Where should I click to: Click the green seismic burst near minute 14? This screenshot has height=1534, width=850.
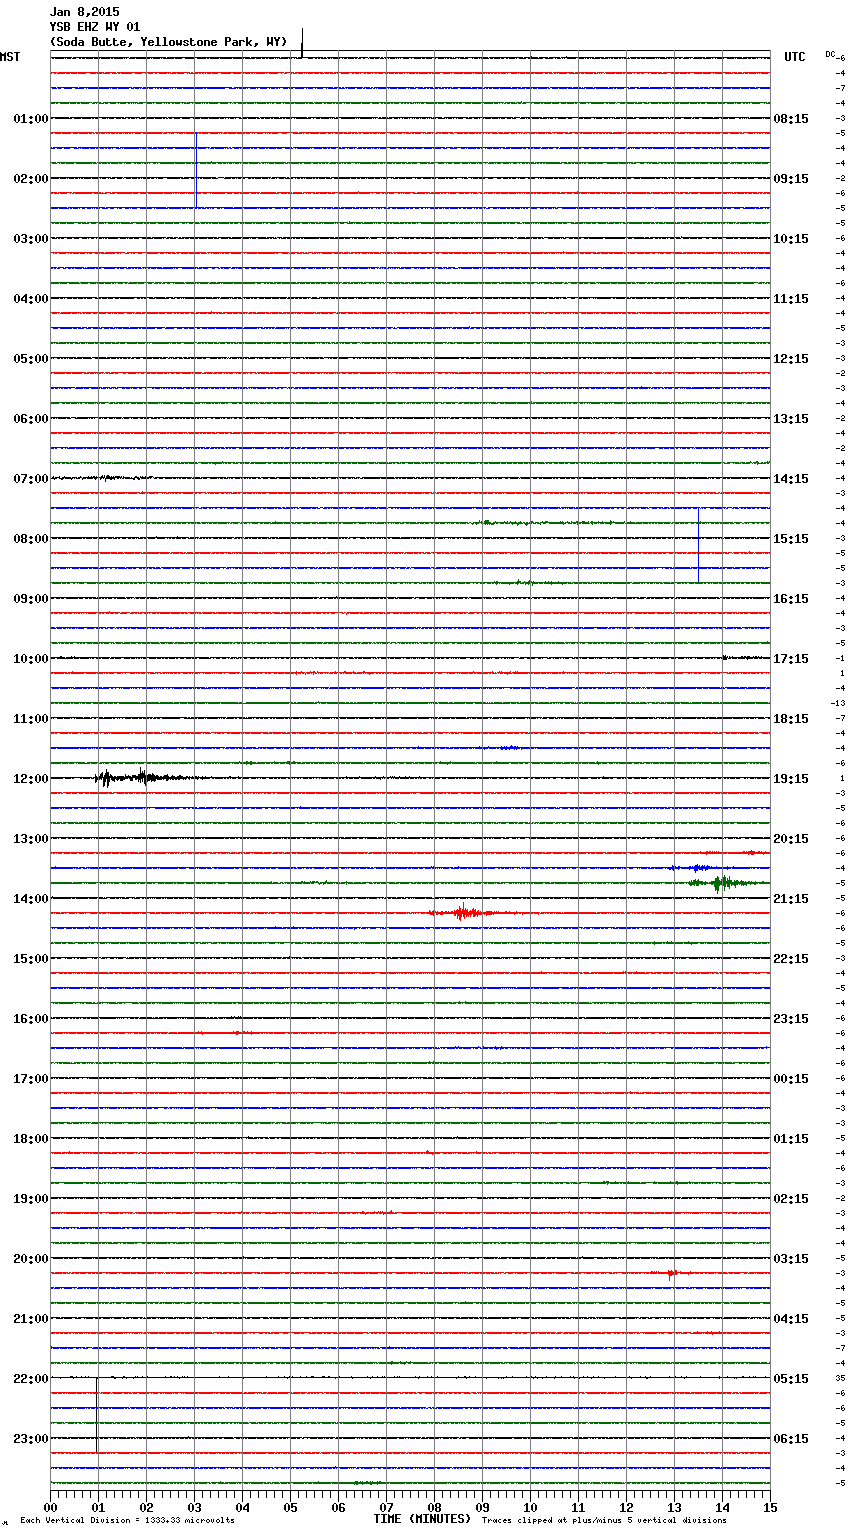(x=723, y=883)
